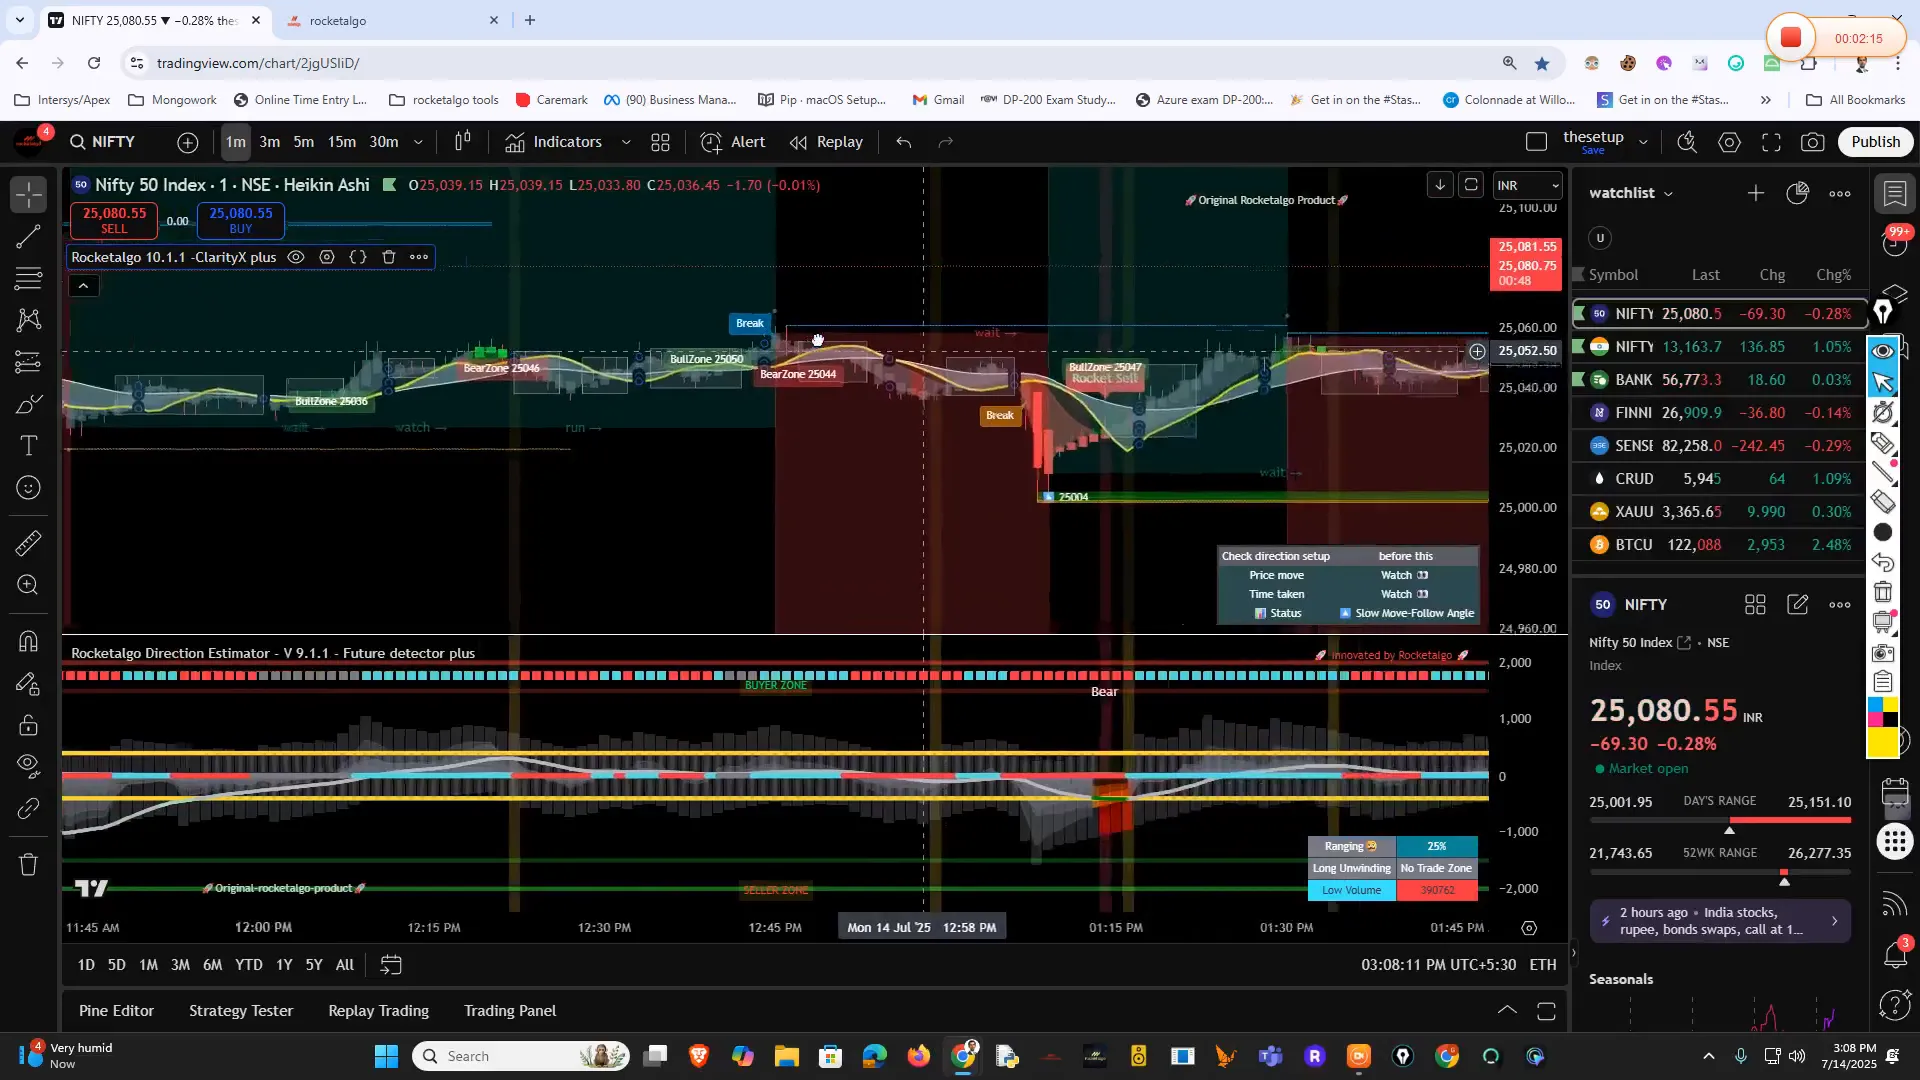
Task: Switch to the Strategy Tester tab
Action: 241,1011
